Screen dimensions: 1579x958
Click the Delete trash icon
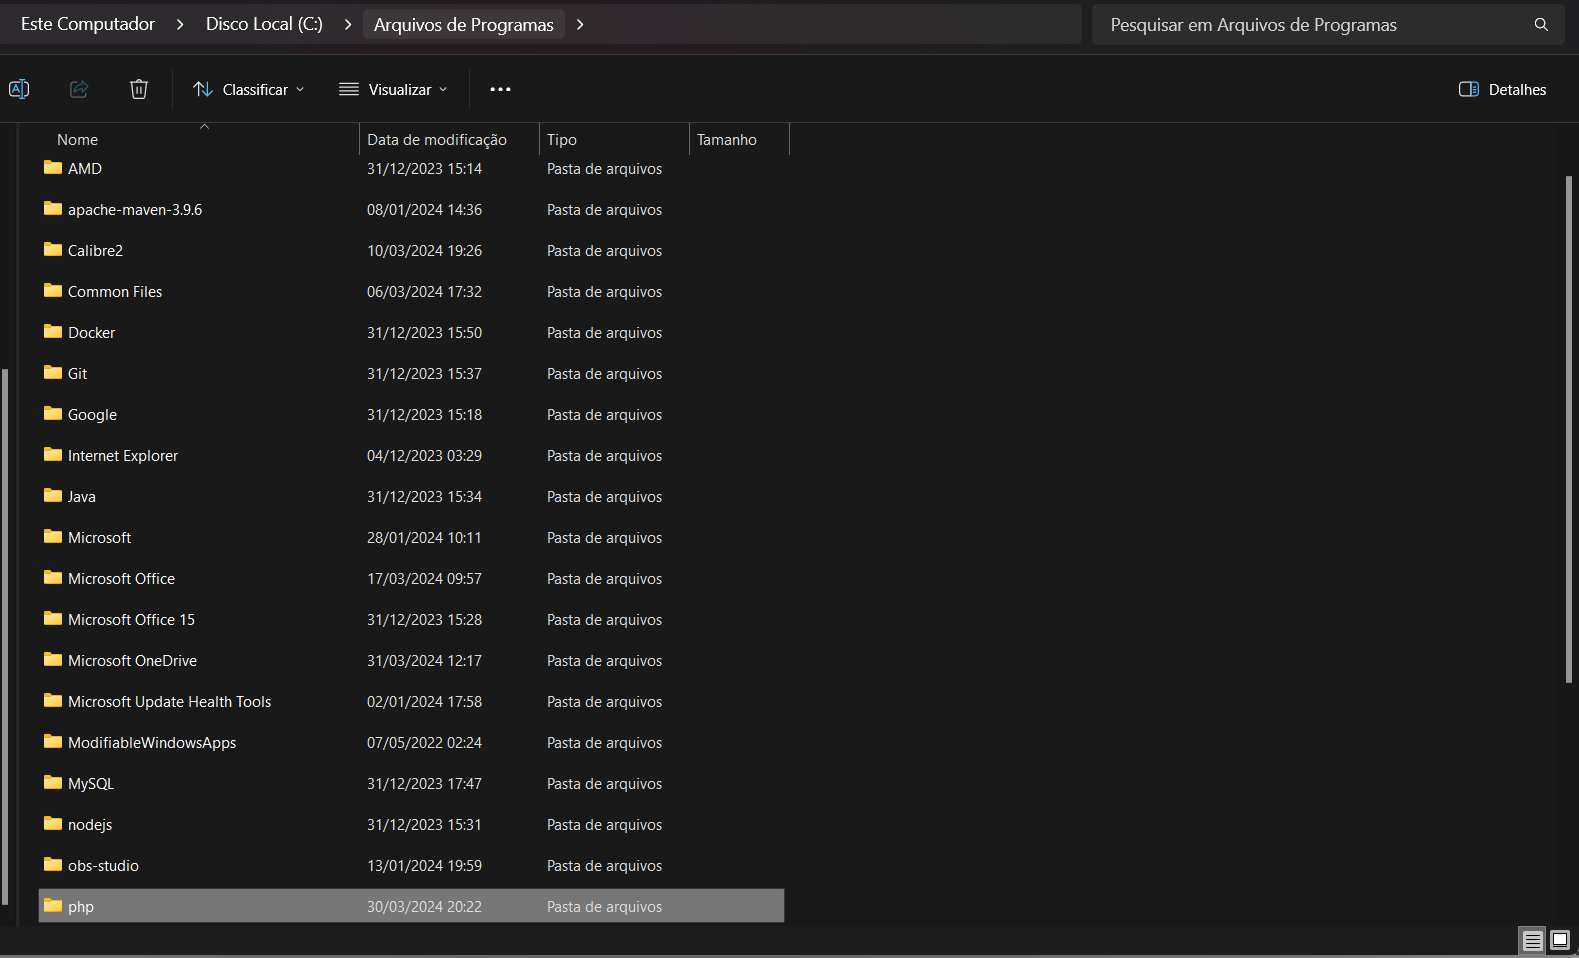139,89
